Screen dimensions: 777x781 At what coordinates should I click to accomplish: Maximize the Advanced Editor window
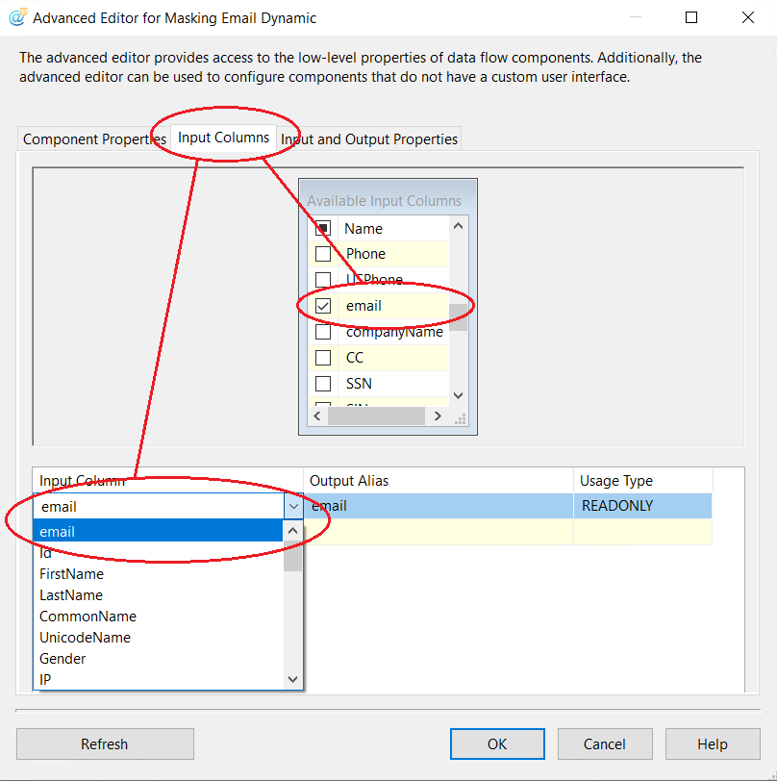point(692,18)
